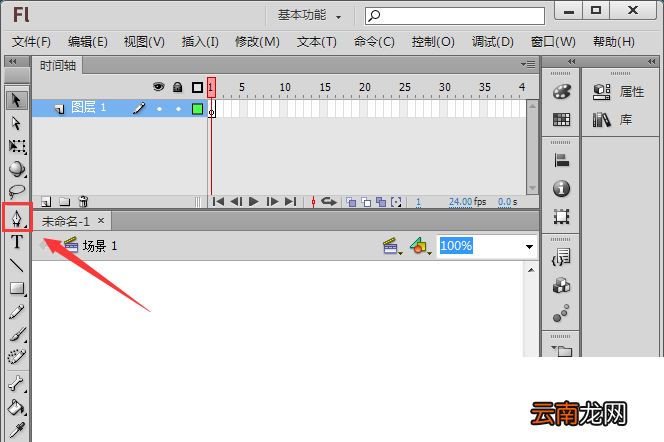Open the 窗口(W) menu
Image resolution: width=664 pixels, height=442 pixels.
(553, 42)
